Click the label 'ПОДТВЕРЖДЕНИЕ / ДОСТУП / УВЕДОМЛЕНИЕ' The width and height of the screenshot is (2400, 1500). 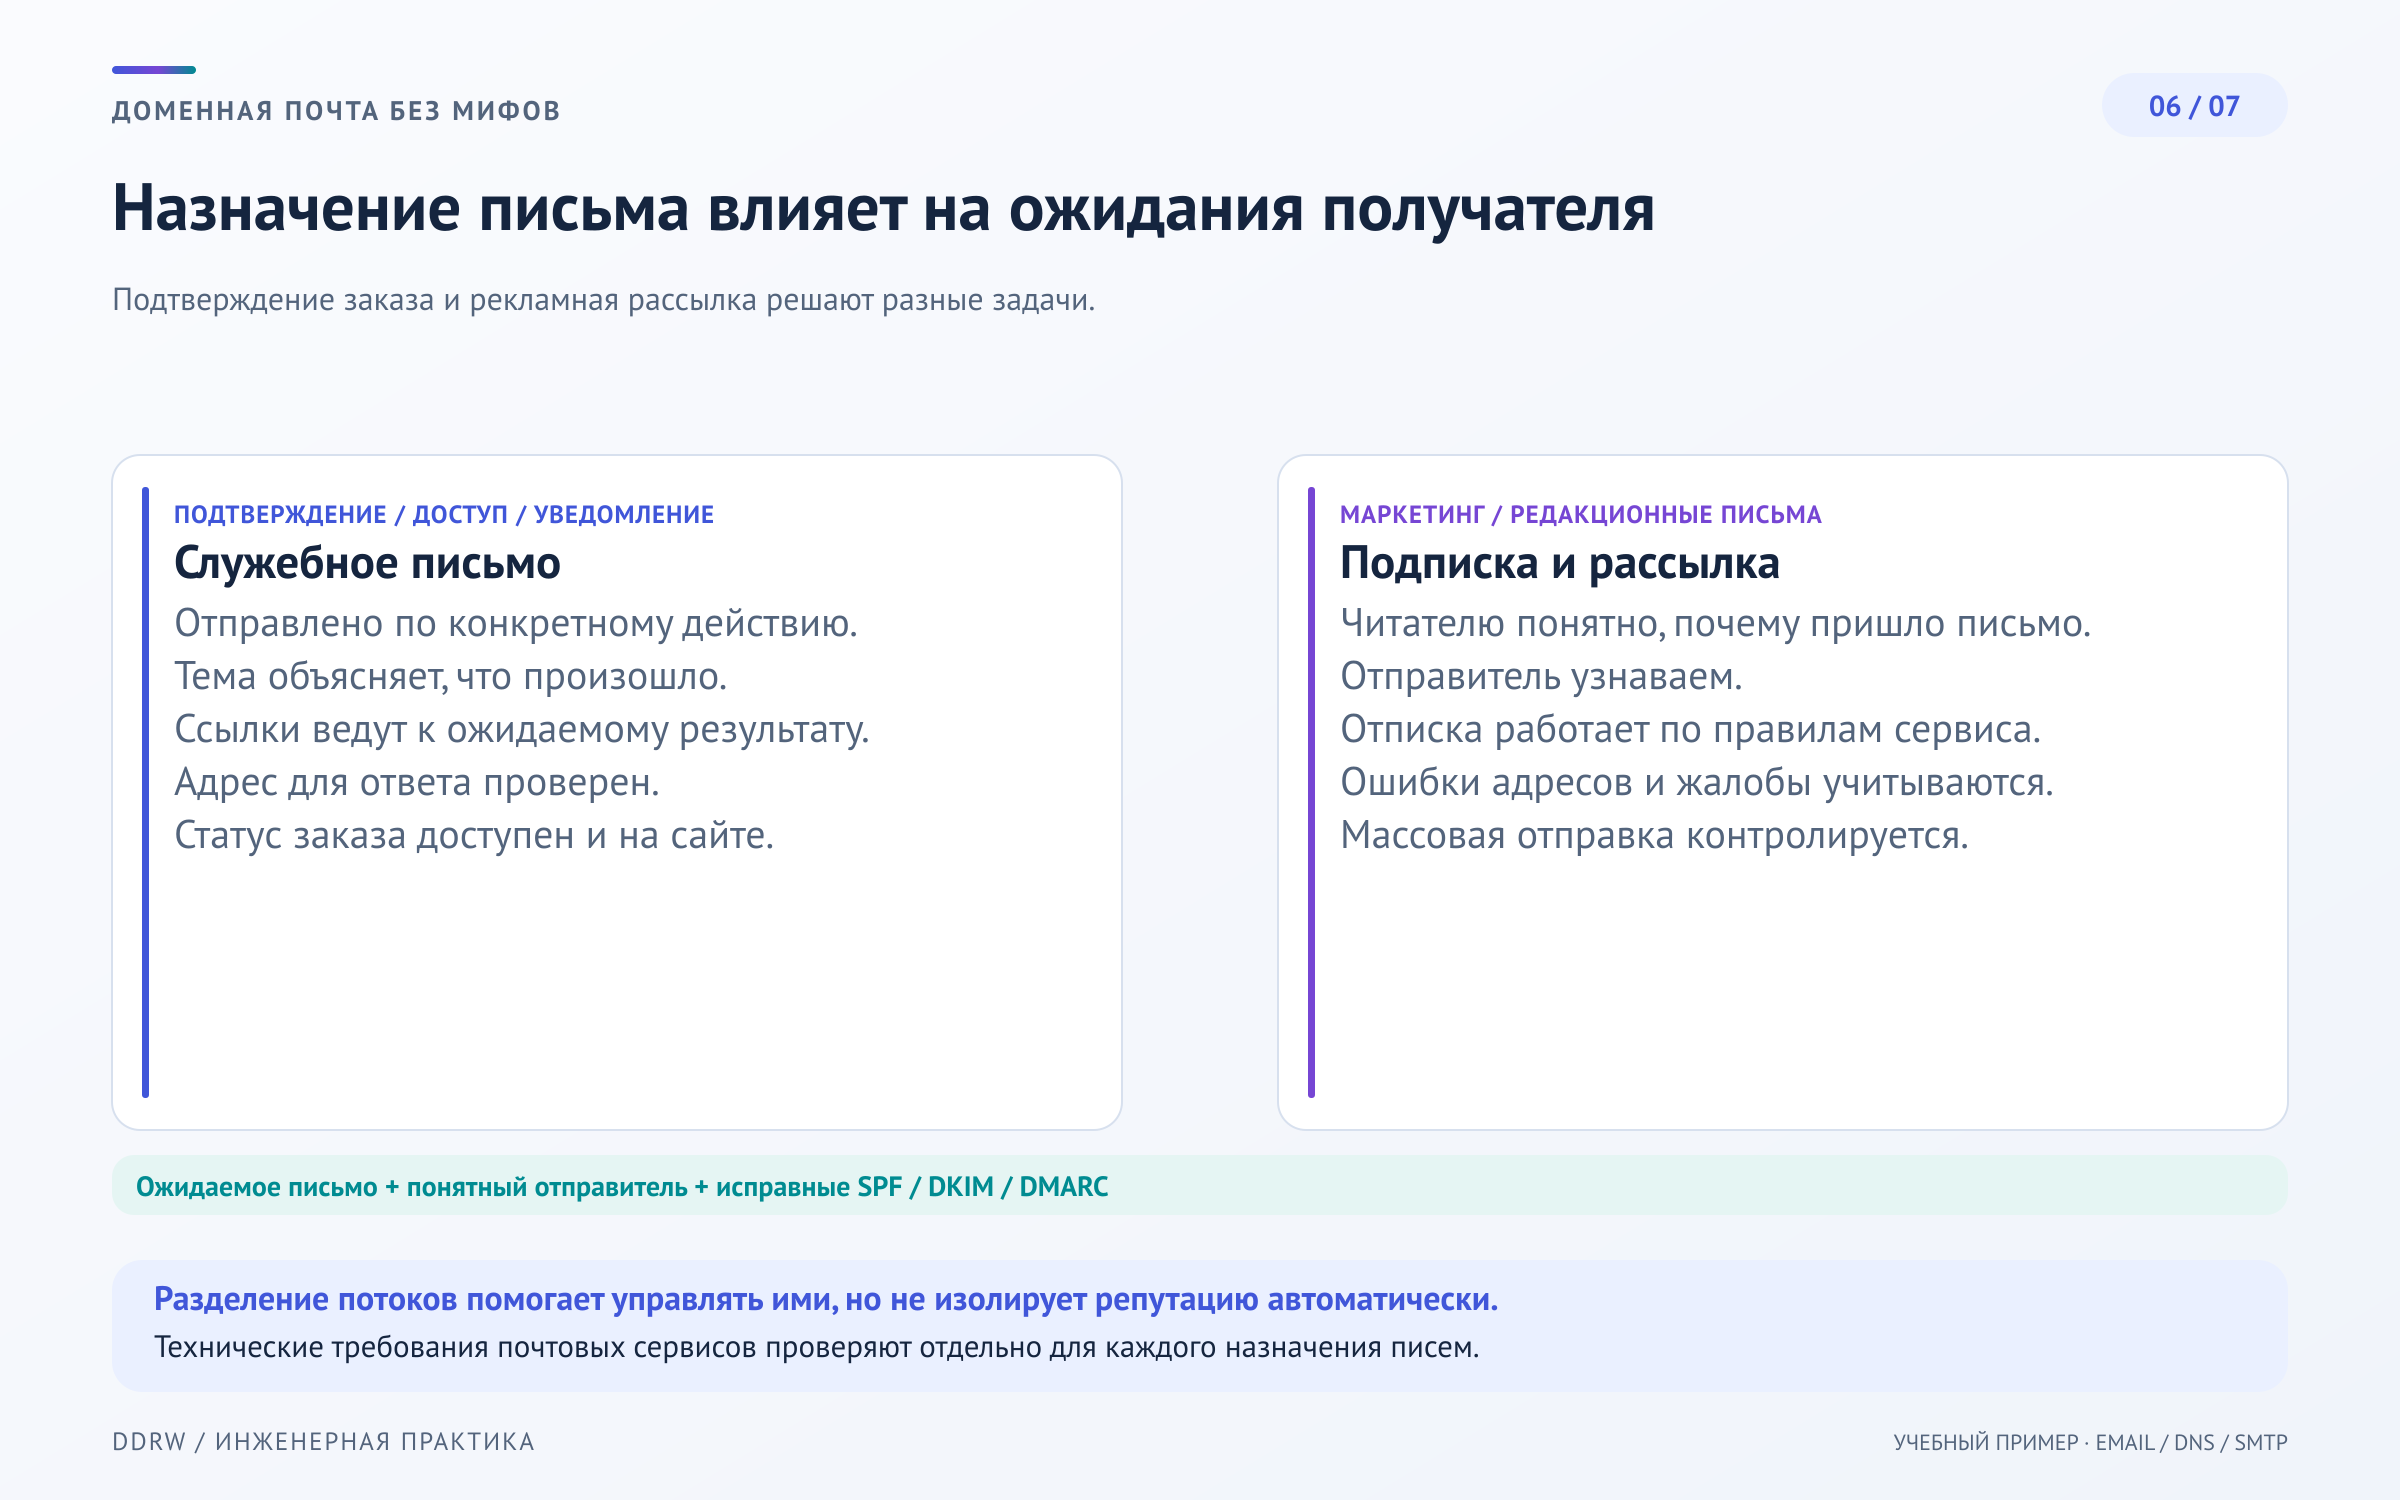pos(444,515)
